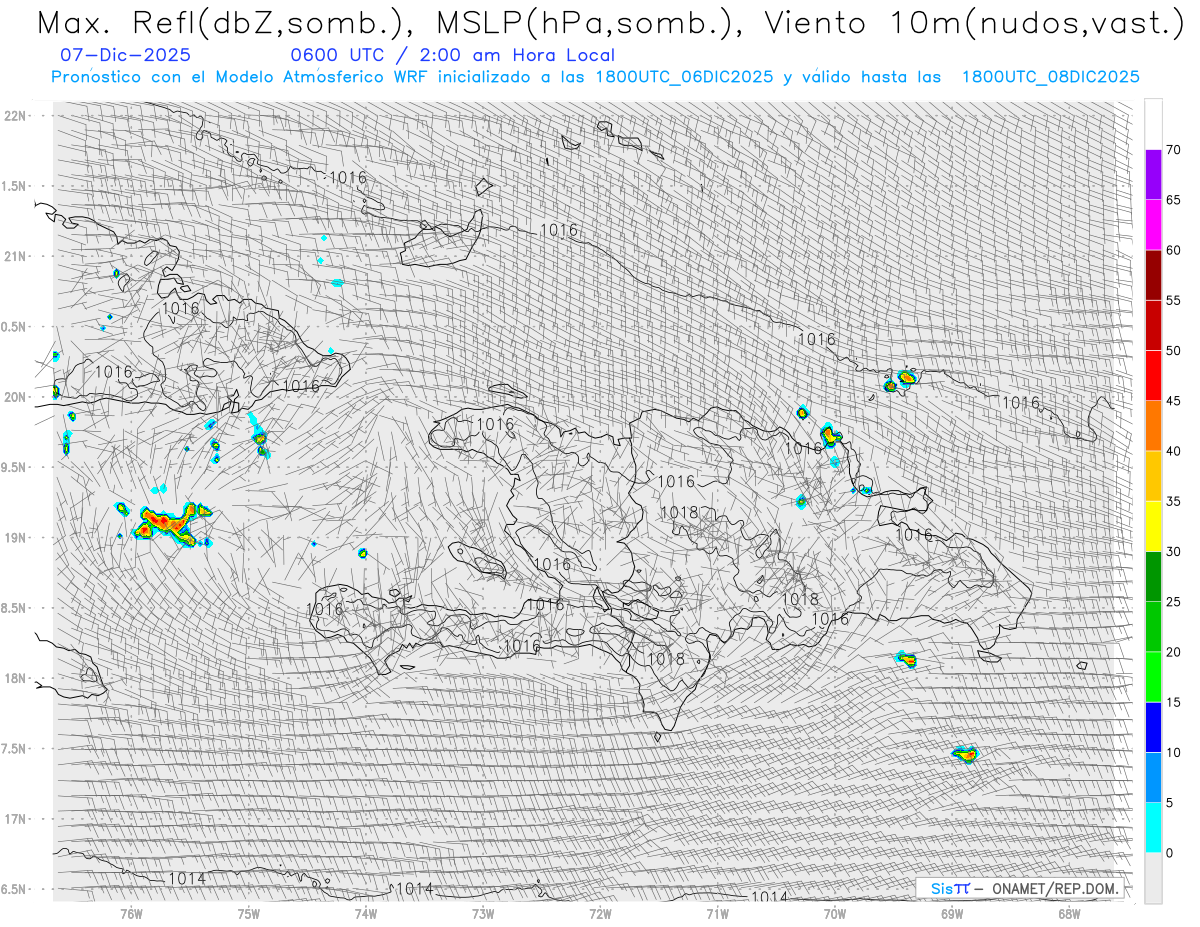Click the purple 65-70 dBZ color swatch
This screenshot has width=1200, height=927.
coord(1153,175)
